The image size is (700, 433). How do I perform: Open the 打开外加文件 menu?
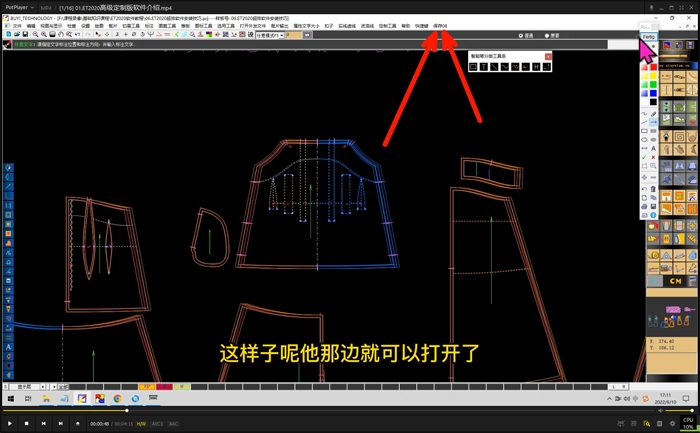pyautogui.click(x=253, y=26)
